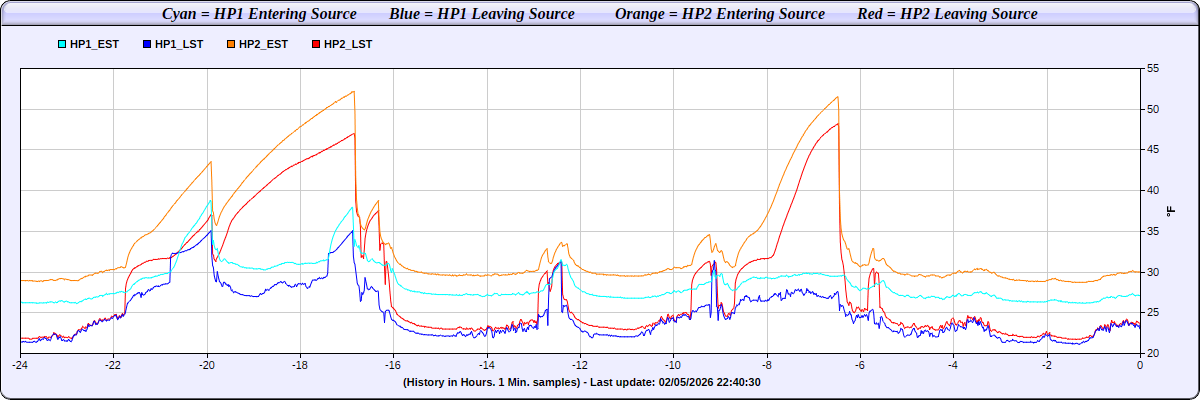1200x400 pixels.
Task: Toggle the HP2_LST series legend label
Action: (348, 45)
